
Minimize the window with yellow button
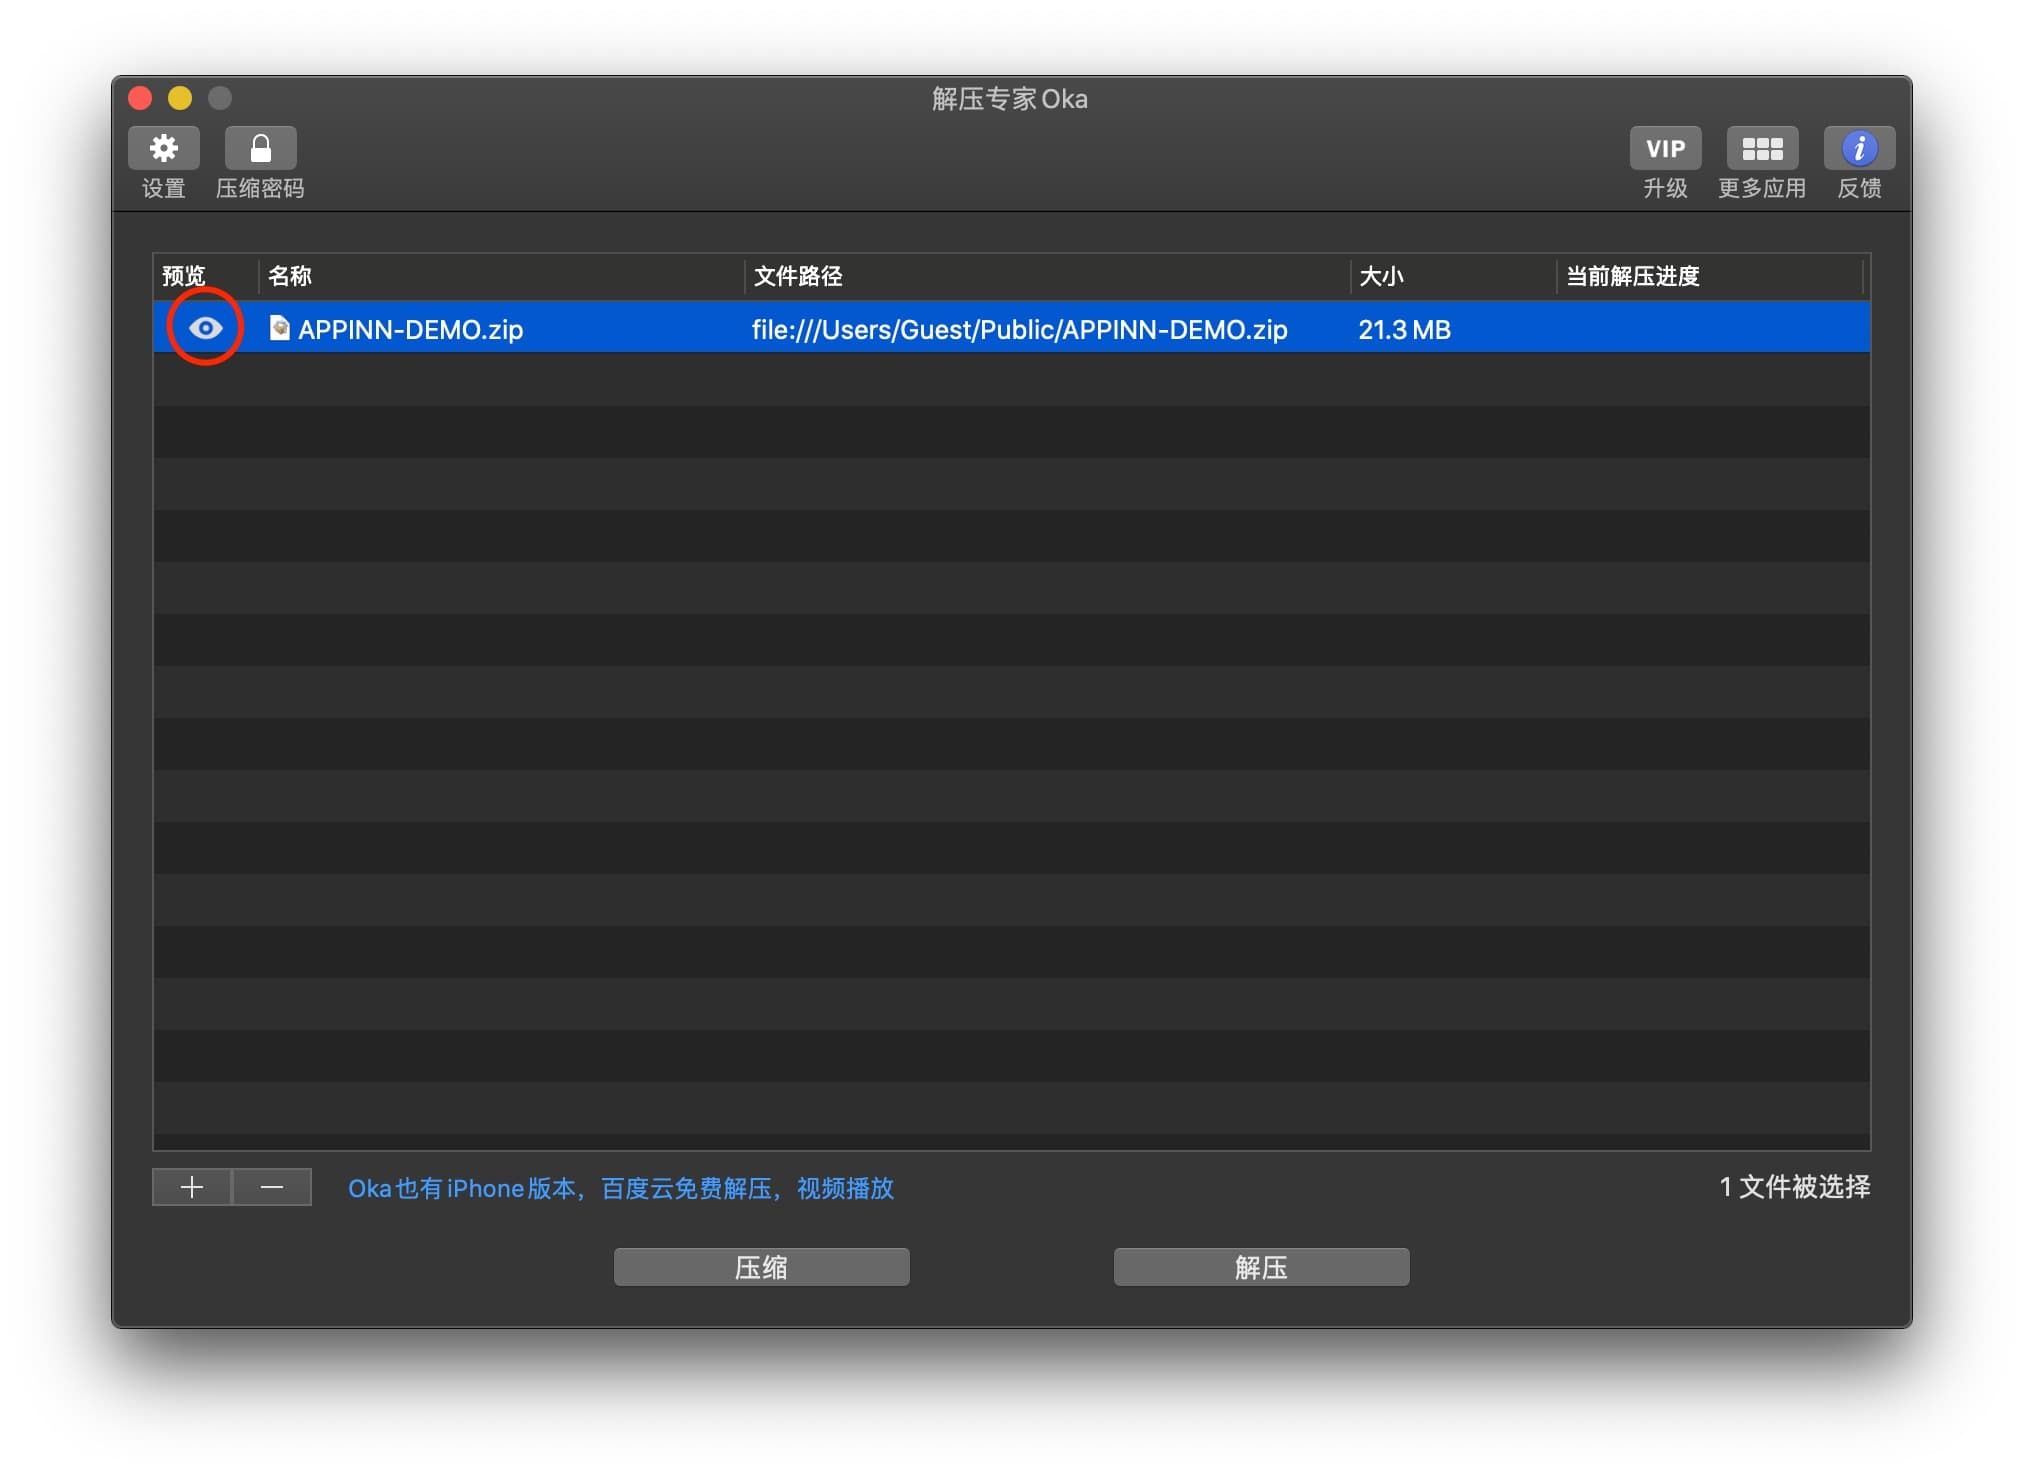180,98
